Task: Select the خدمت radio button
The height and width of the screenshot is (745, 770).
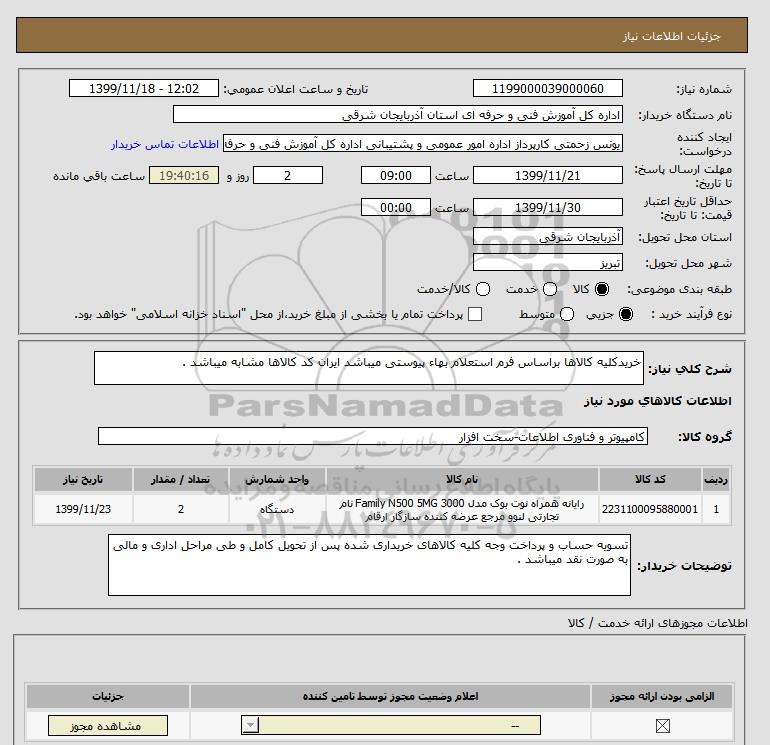Action: [x=550, y=289]
